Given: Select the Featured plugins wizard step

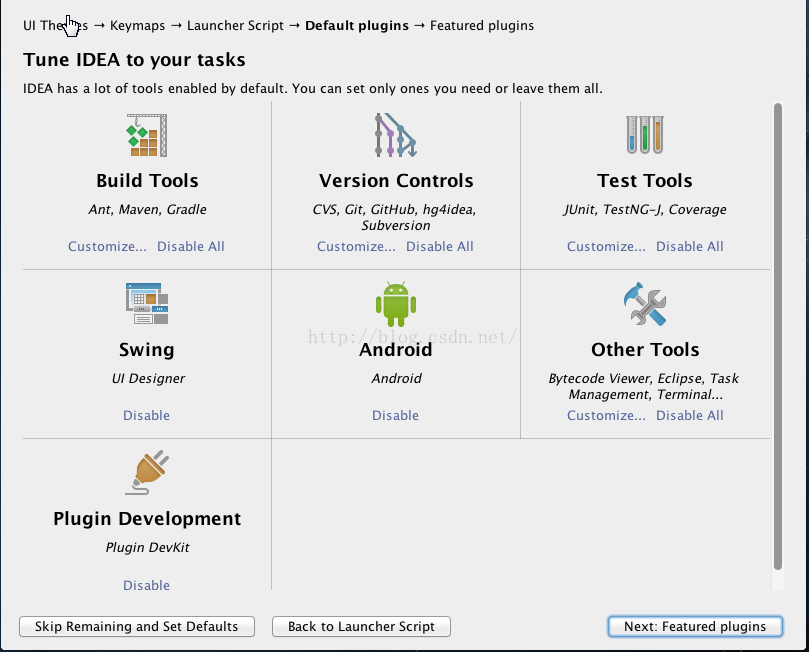Looking at the screenshot, I should click(x=482, y=26).
